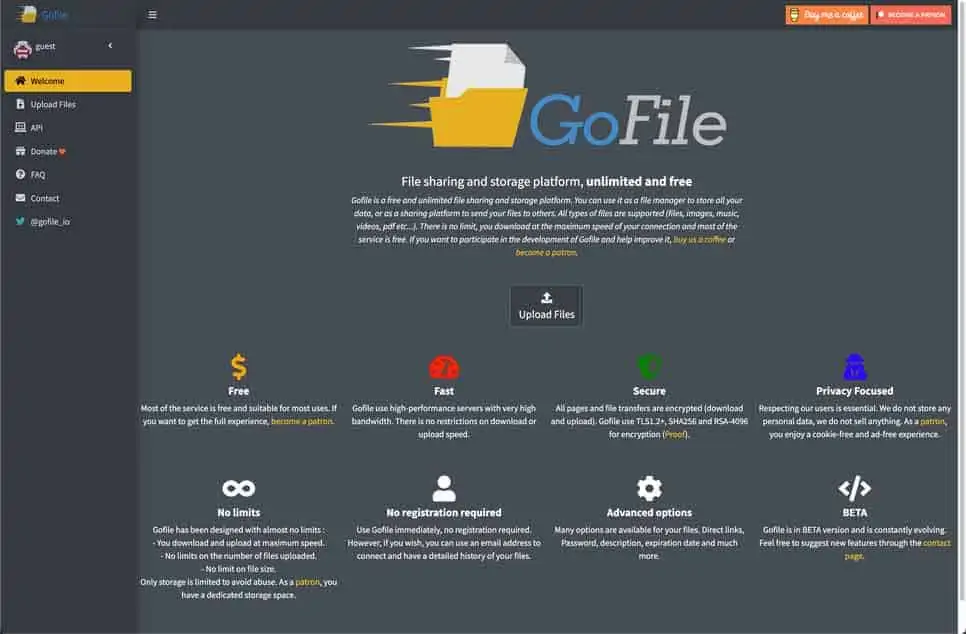Click the gear Advanced options icon
The width and height of the screenshot is (966, 634).
coord(649,489)
